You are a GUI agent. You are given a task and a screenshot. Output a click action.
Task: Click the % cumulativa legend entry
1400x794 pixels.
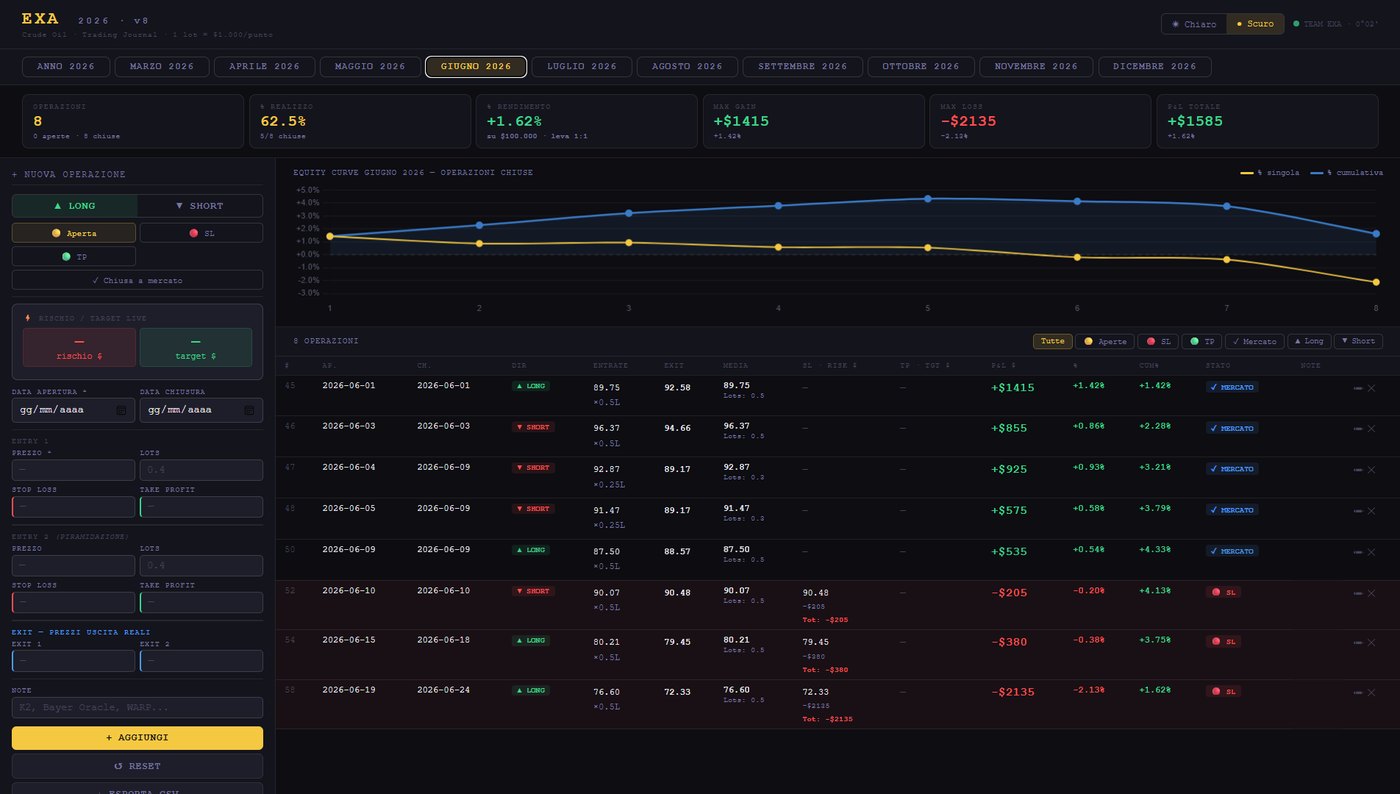(x=1347, y=173)
